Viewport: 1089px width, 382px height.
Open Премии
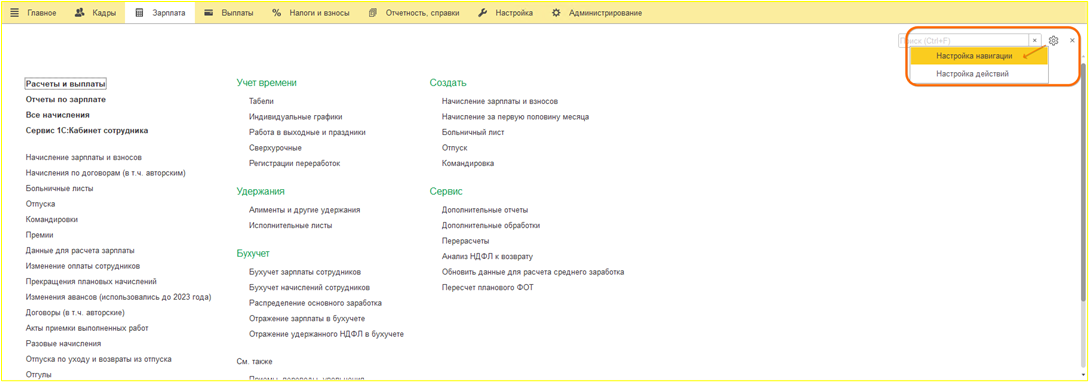[40, 235]
